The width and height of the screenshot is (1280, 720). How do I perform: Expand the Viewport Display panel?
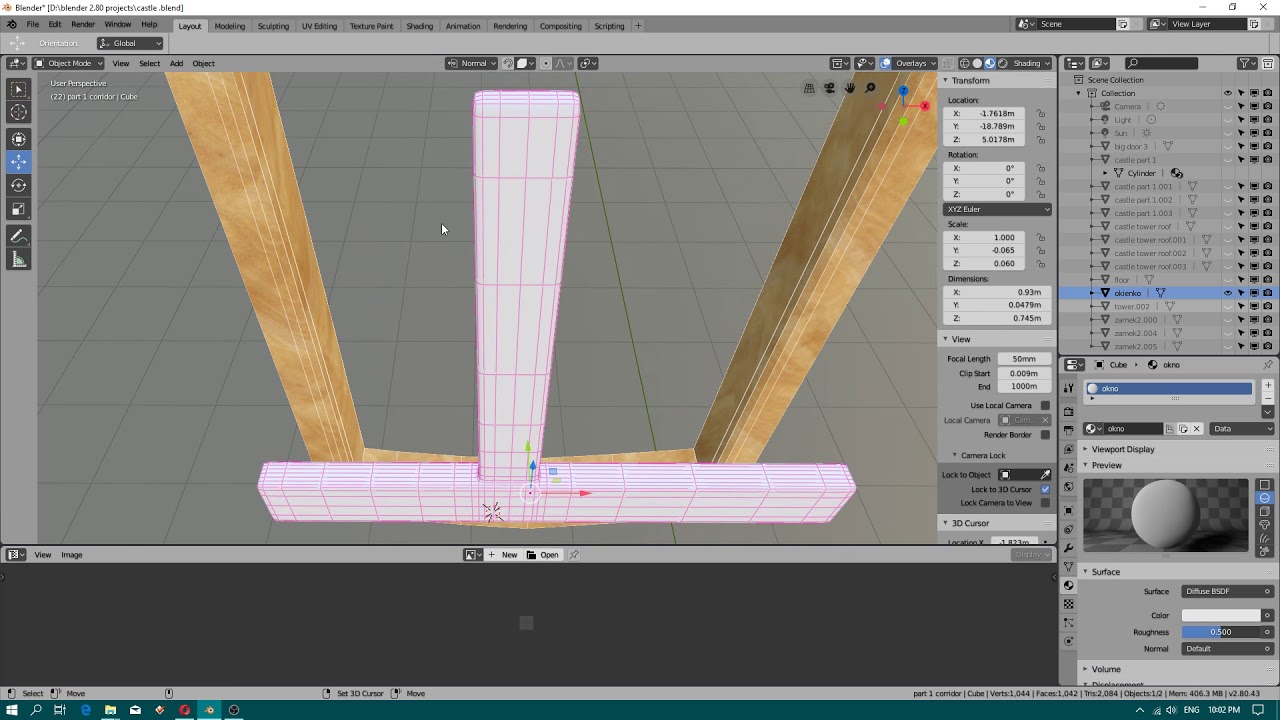(x=1123, y=449)
